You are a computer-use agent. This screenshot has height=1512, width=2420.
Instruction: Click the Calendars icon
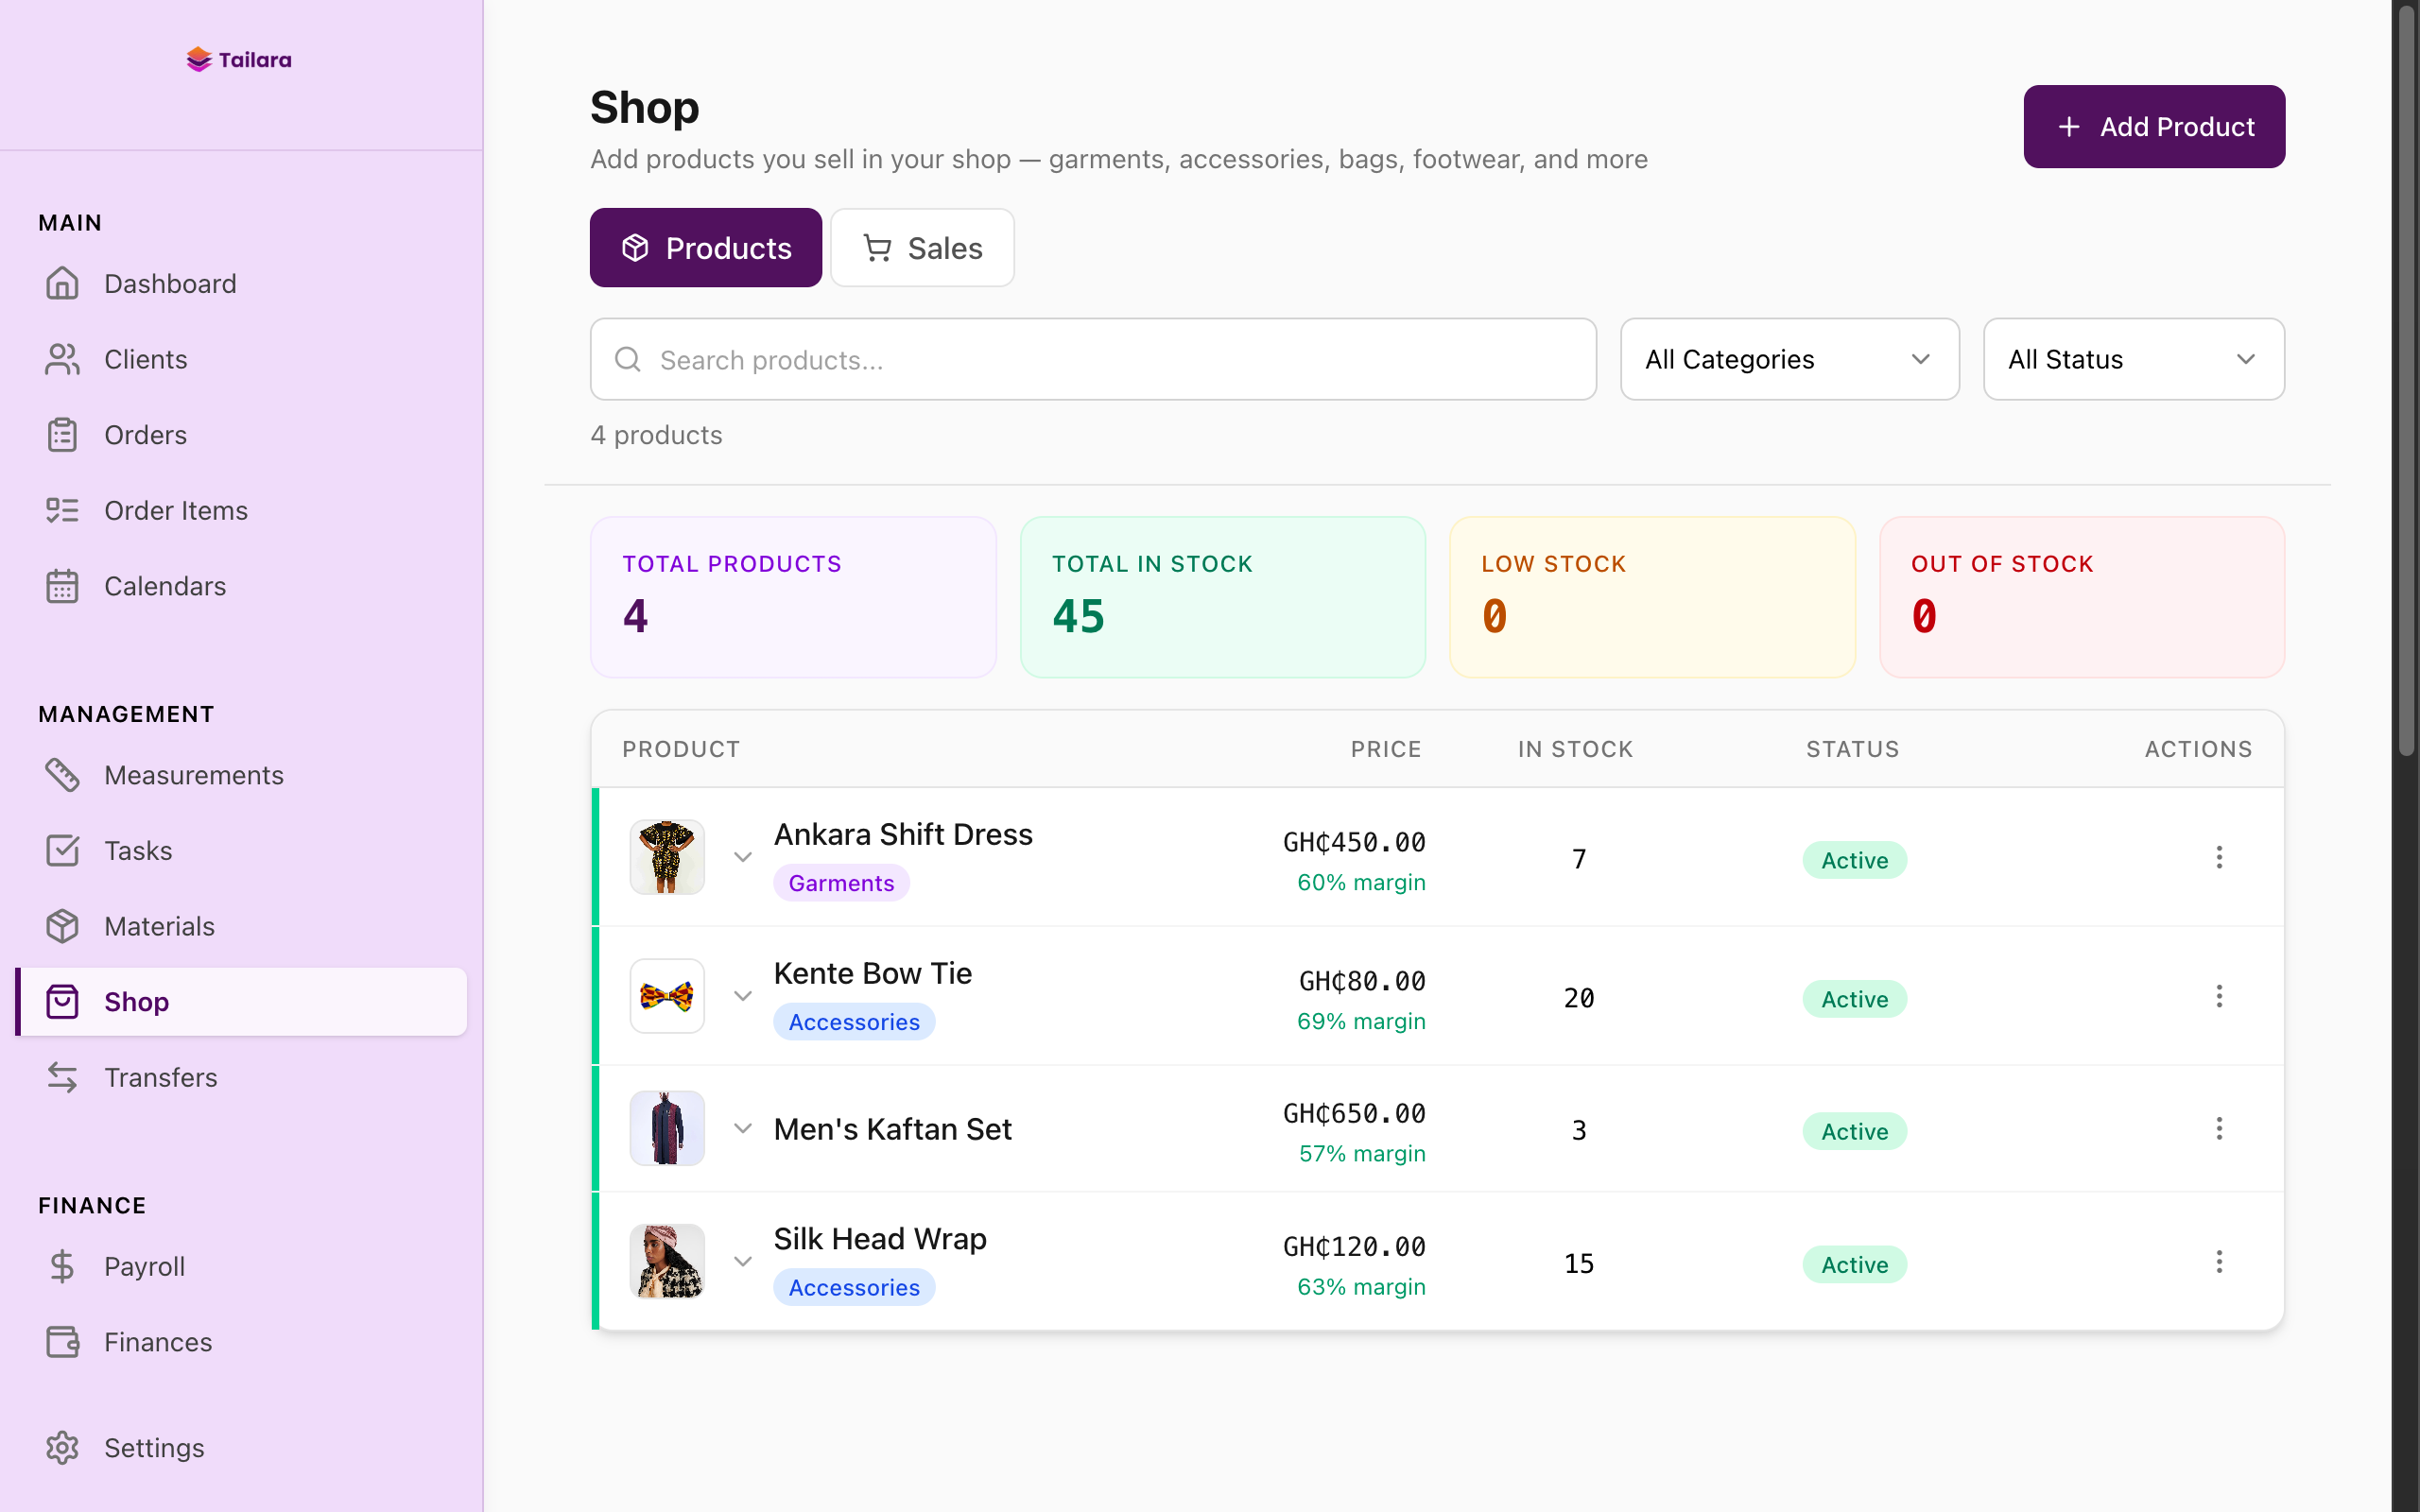[63, 586]
